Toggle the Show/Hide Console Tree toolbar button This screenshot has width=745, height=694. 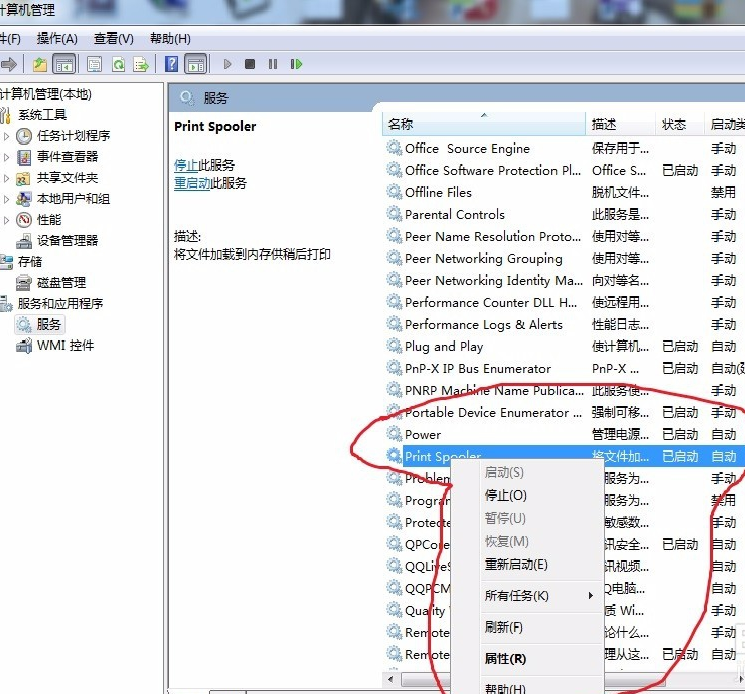63,64
